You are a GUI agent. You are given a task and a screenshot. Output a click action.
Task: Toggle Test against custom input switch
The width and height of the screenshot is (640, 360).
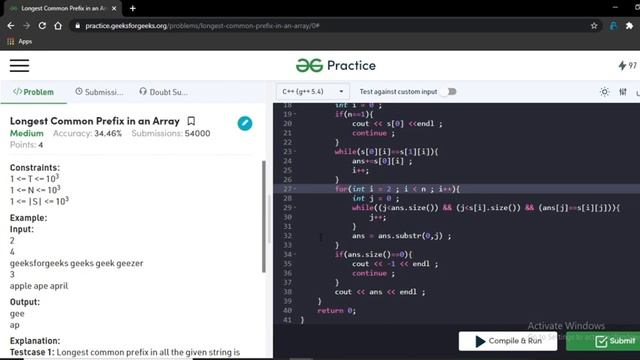[x=448, y=92]
